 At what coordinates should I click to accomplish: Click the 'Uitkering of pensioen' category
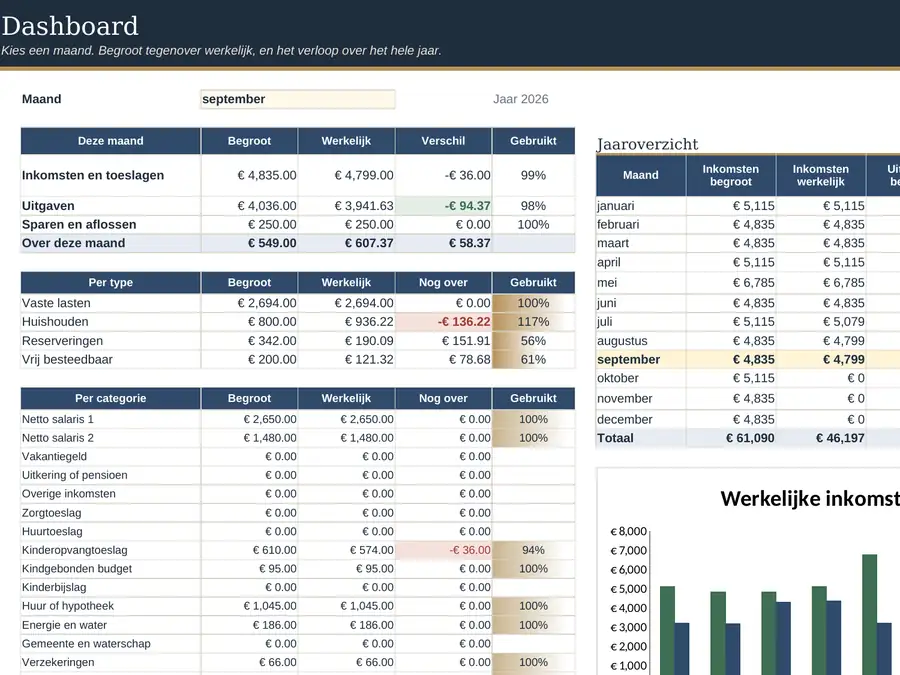pos(75,475)
